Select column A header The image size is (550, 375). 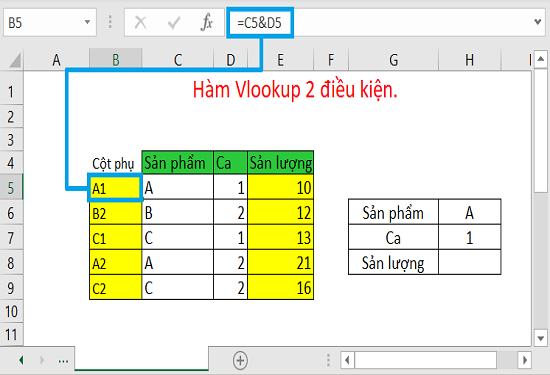[56, 60]
